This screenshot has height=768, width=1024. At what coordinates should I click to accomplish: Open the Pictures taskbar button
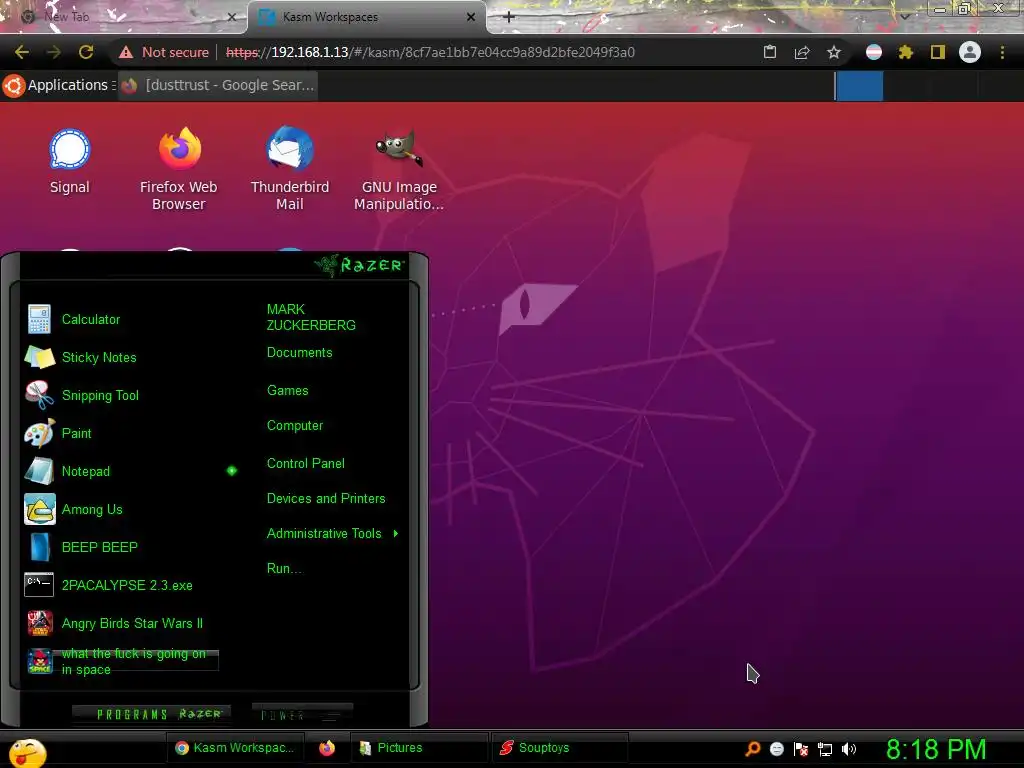(x=418, y=748)
